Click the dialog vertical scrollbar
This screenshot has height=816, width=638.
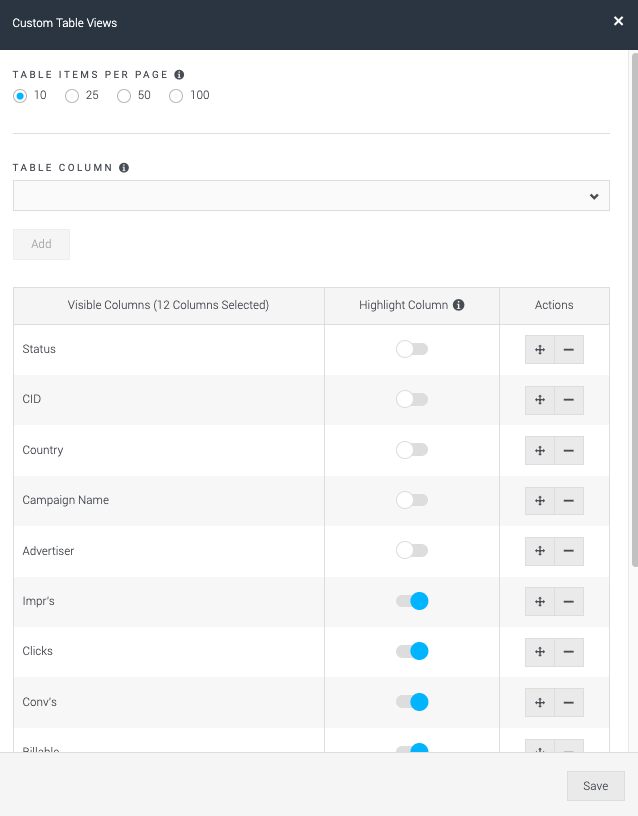point(634,309)
